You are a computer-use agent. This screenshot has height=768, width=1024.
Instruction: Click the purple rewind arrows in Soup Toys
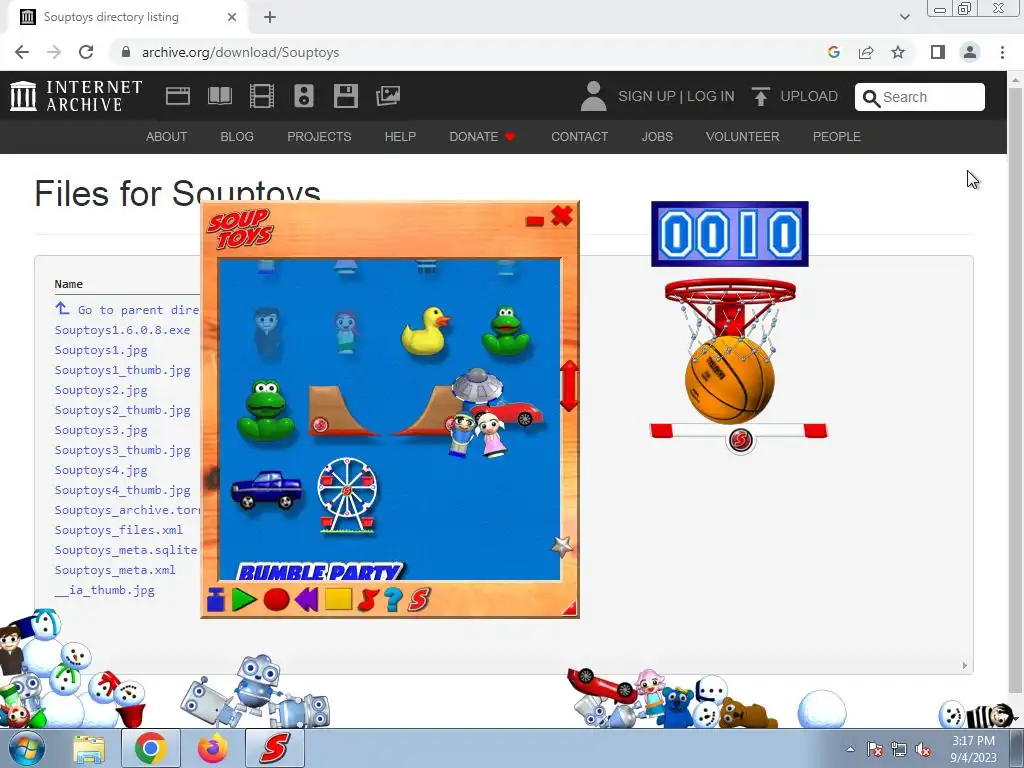point(306,600)
